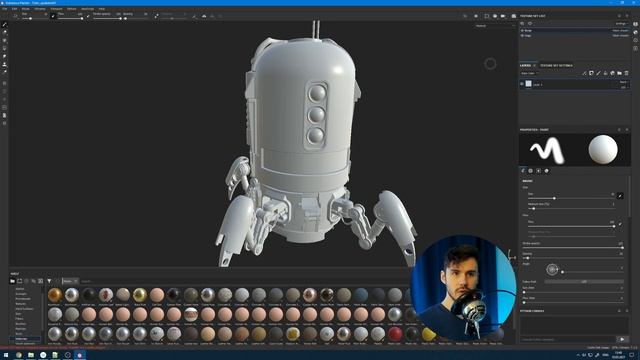Click the camera settings icon in top bar
The image size is (640, 360).
click(503, 16)
